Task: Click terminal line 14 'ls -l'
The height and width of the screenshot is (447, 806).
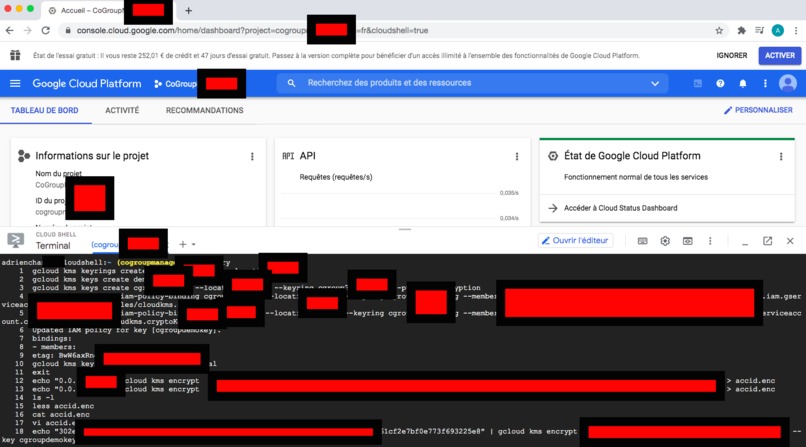Action: [43, 397]
